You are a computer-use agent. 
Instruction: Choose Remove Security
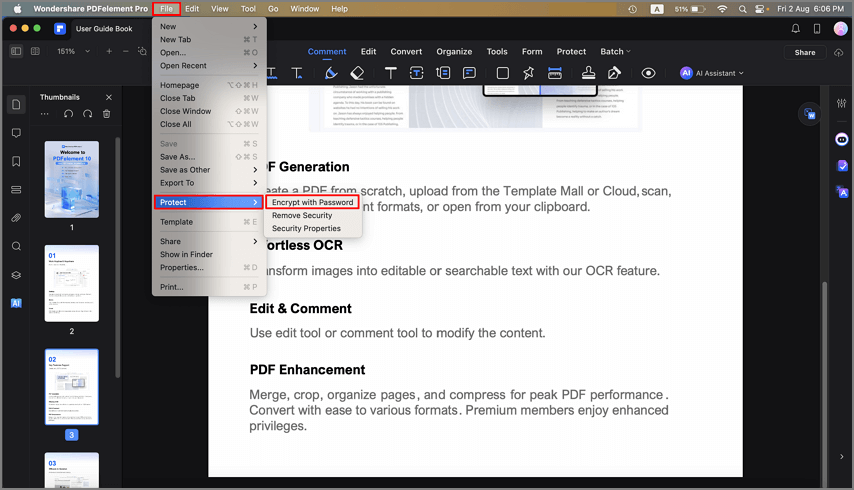click(x=313, y=215)
